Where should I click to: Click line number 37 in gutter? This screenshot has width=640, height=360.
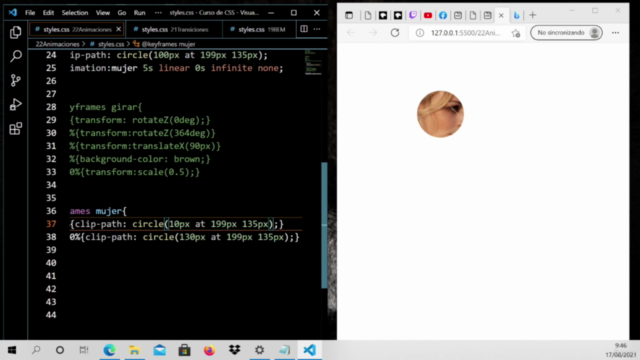[x=51, y=224]
